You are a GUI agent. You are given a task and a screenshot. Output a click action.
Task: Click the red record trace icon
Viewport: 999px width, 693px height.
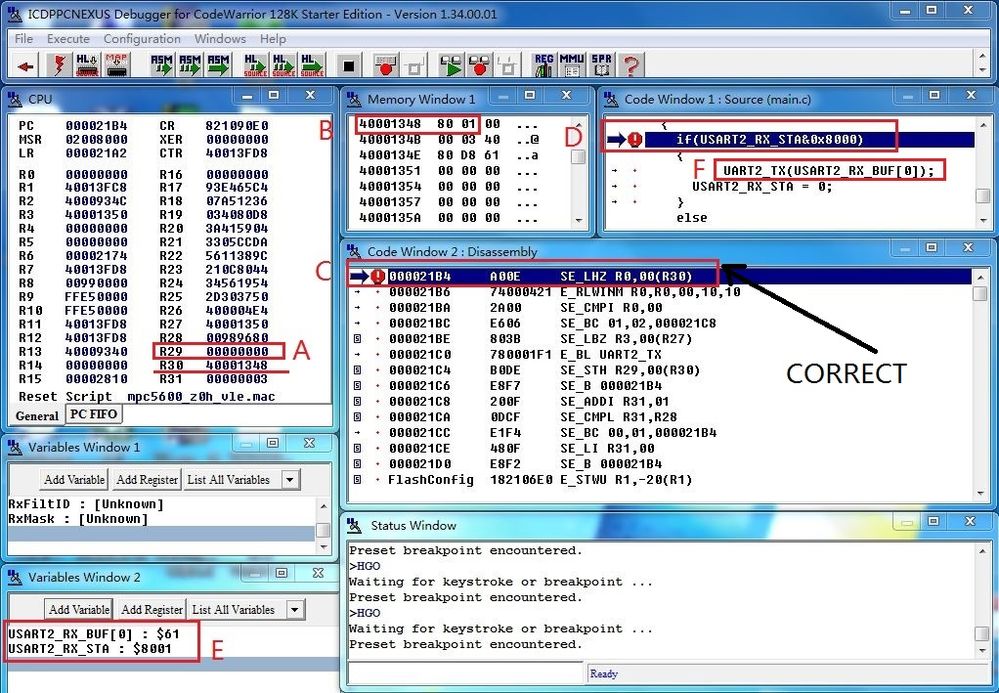click(480, 66)
